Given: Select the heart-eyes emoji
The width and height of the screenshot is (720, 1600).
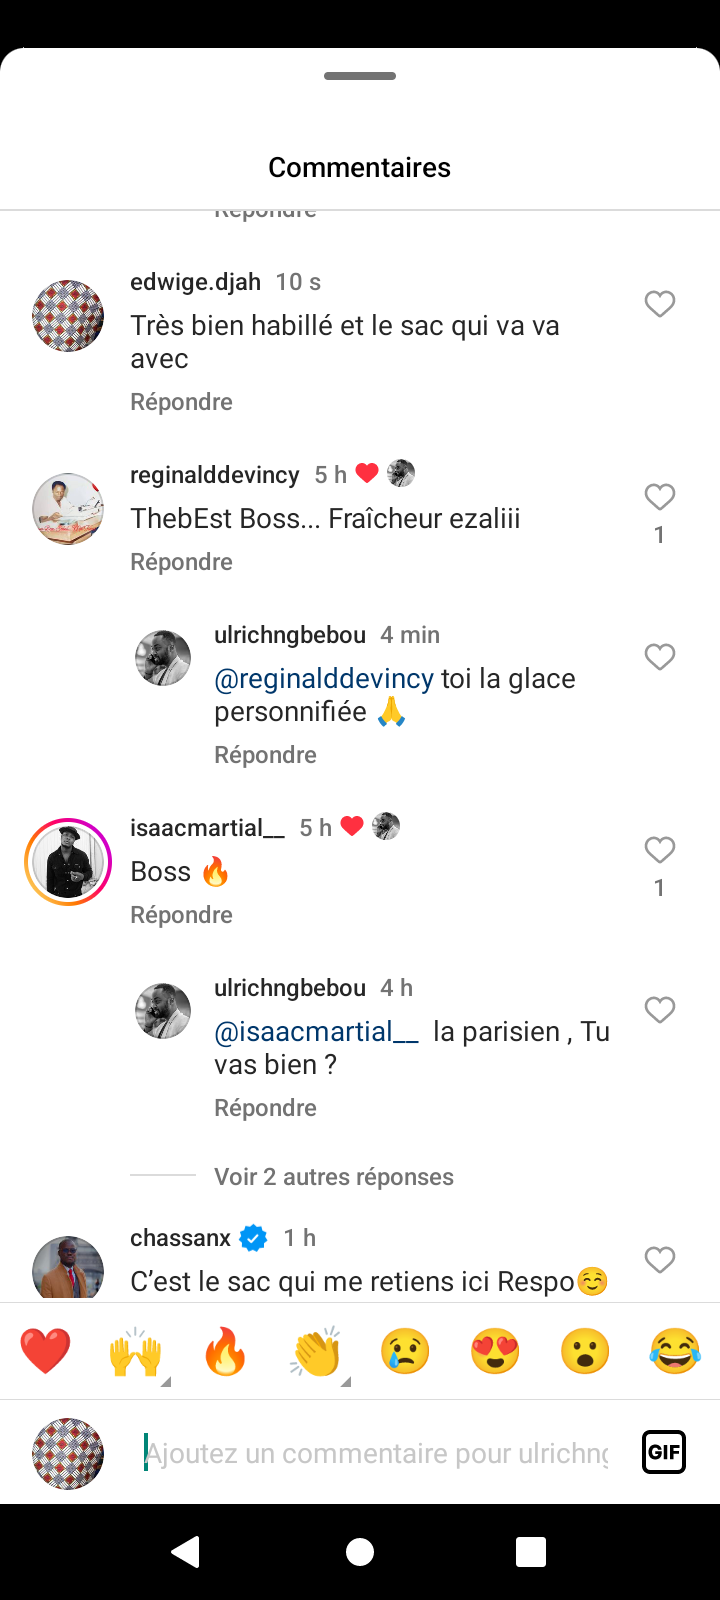Looking at the screenshot, I should point(495,1352).
